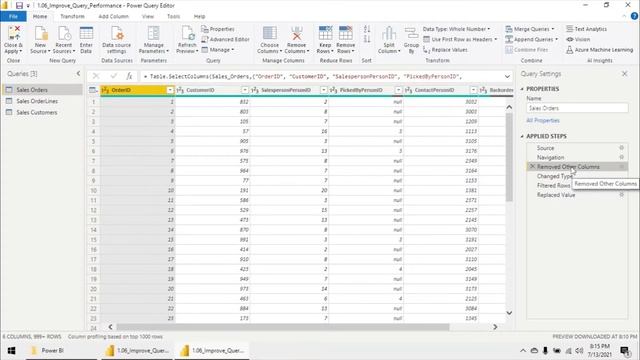Open the CustomerID column filter dropdown
This screenshot has height=360, width=640.
pyautogui.click(x=244, y=90)
